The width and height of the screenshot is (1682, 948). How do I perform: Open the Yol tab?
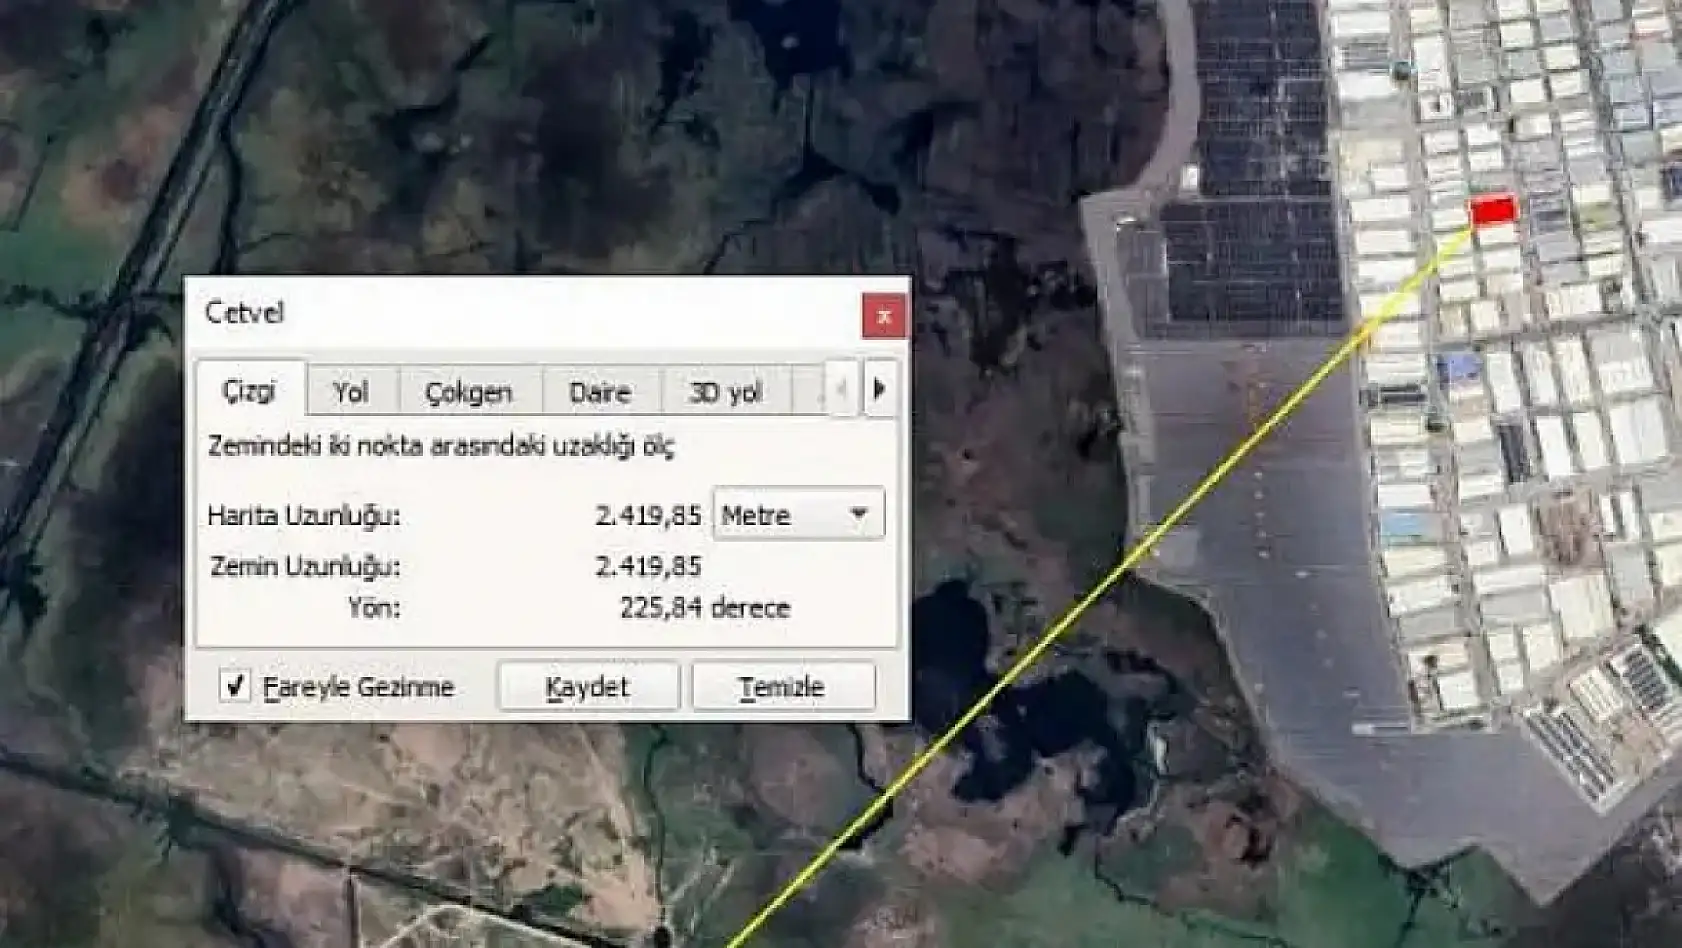pyautogui.click(x=351, y=392)
